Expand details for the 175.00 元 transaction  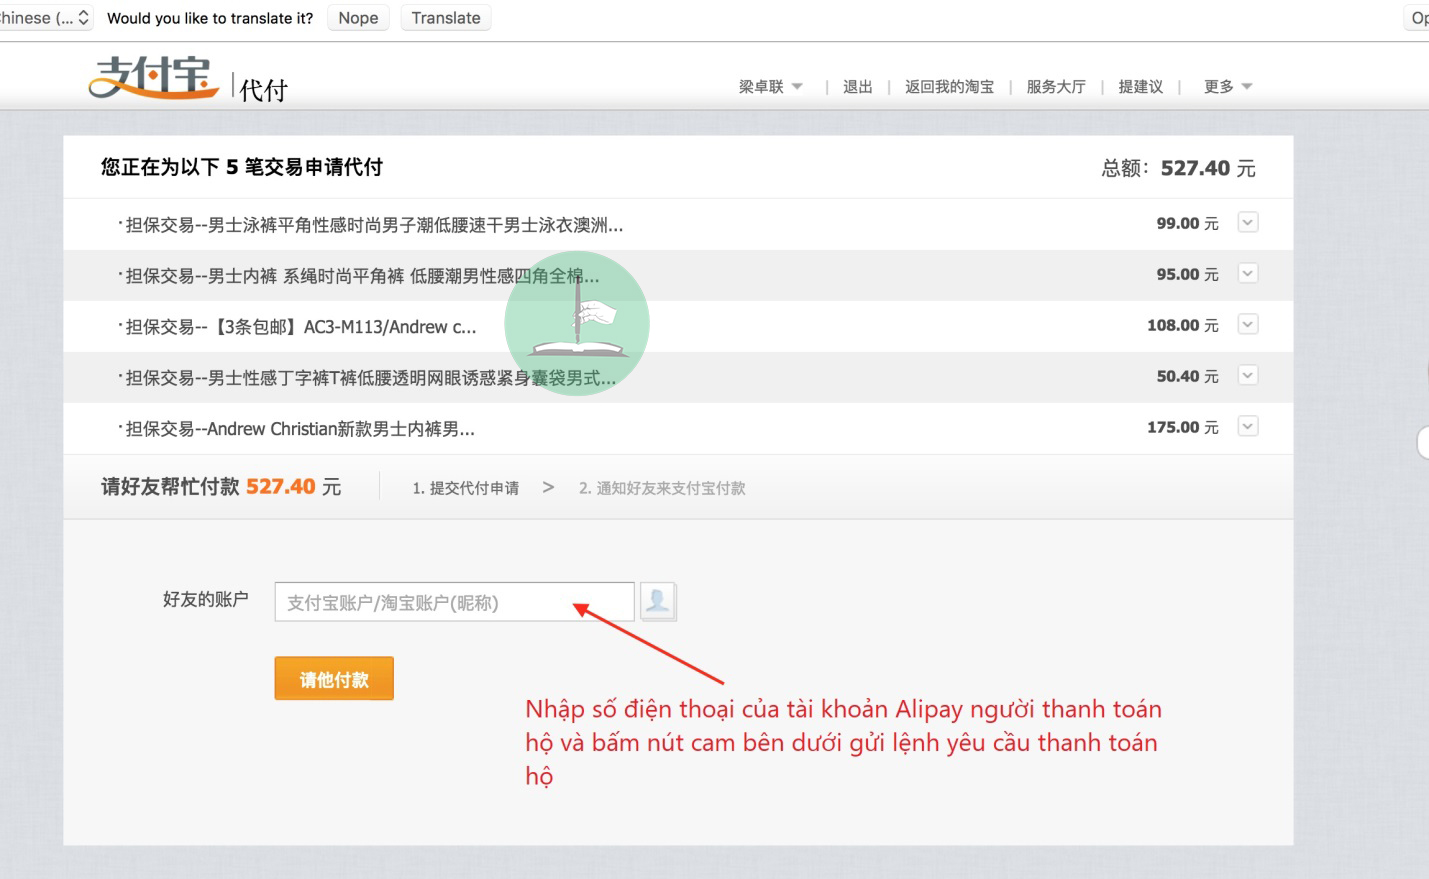pyautogui.click(x=1247, y=427)
